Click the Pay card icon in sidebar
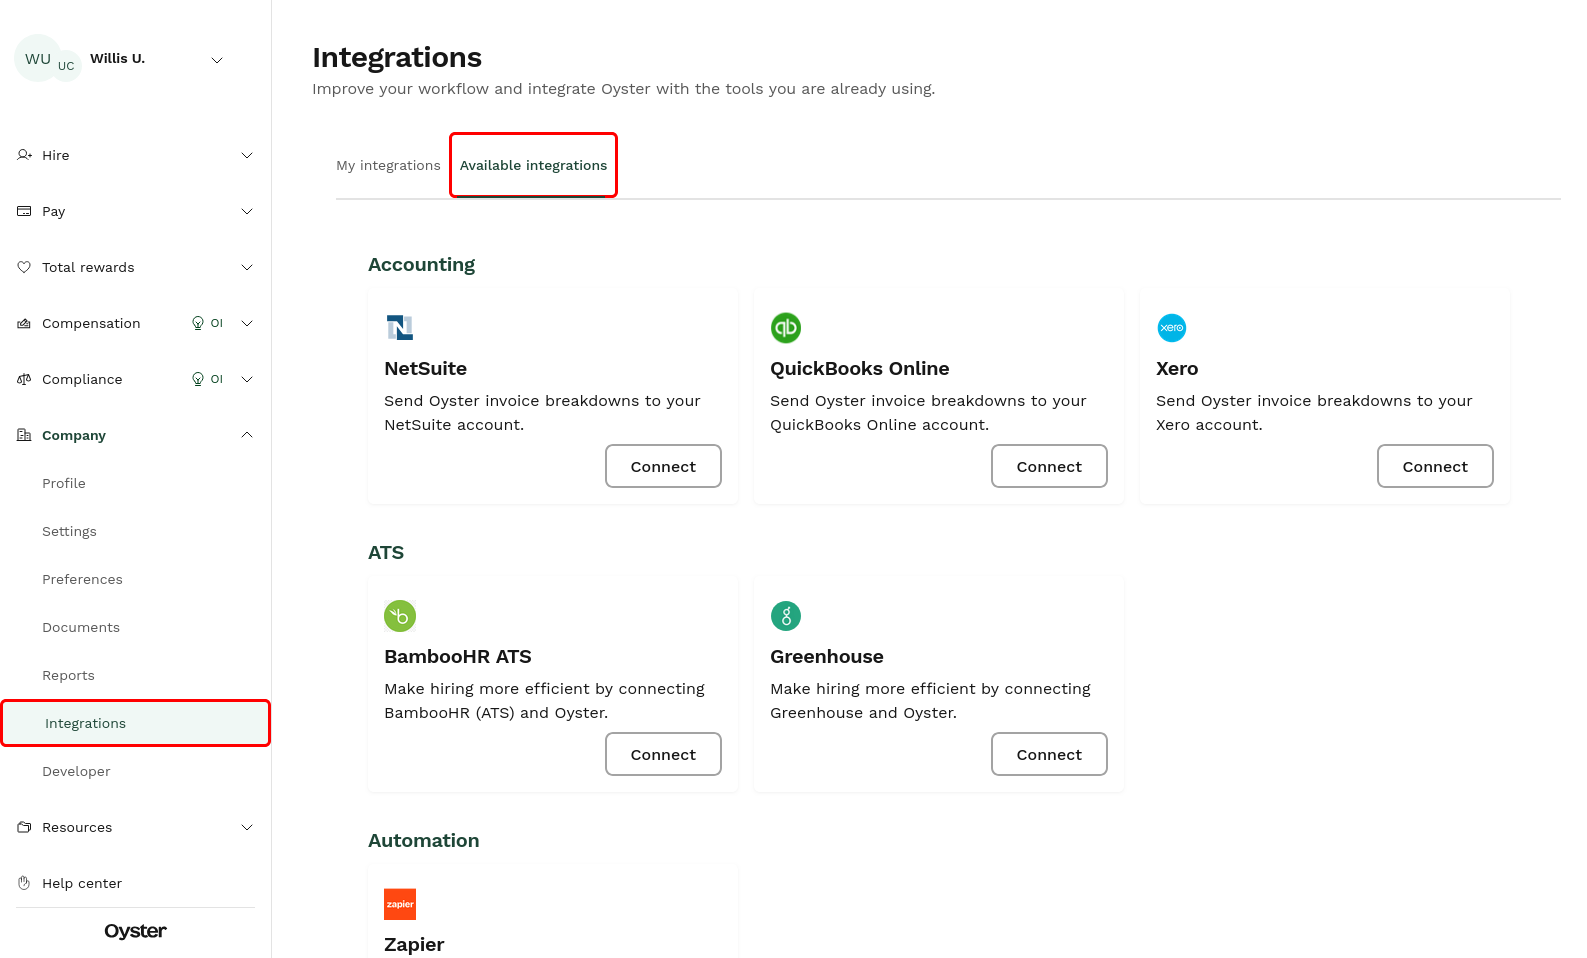 pyautogui.click(x=24, y=211)
